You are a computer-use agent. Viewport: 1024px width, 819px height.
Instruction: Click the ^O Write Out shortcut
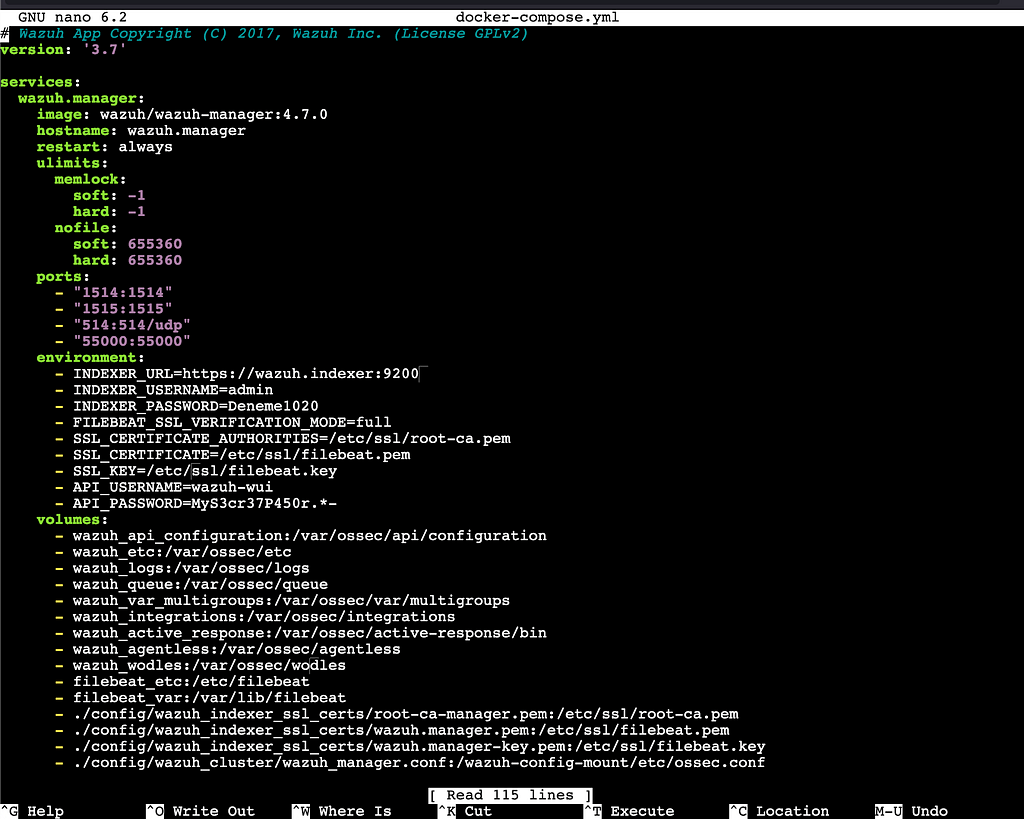(200, 811)
